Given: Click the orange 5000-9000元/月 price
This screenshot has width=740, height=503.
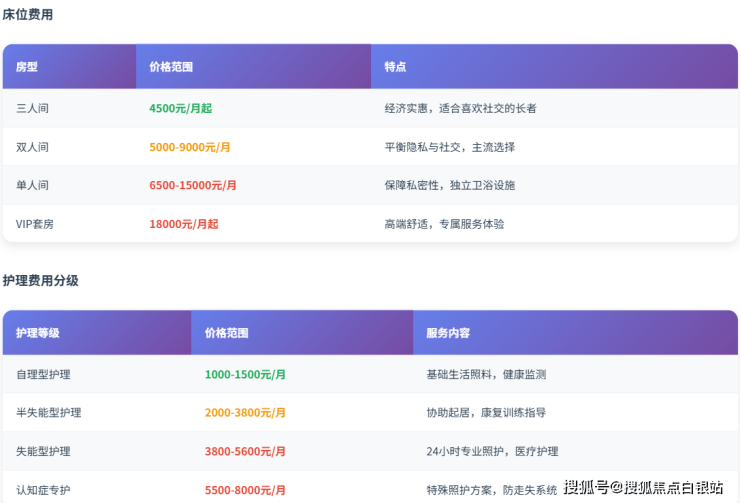Looking at the screenshot, I should coord(190,147).
